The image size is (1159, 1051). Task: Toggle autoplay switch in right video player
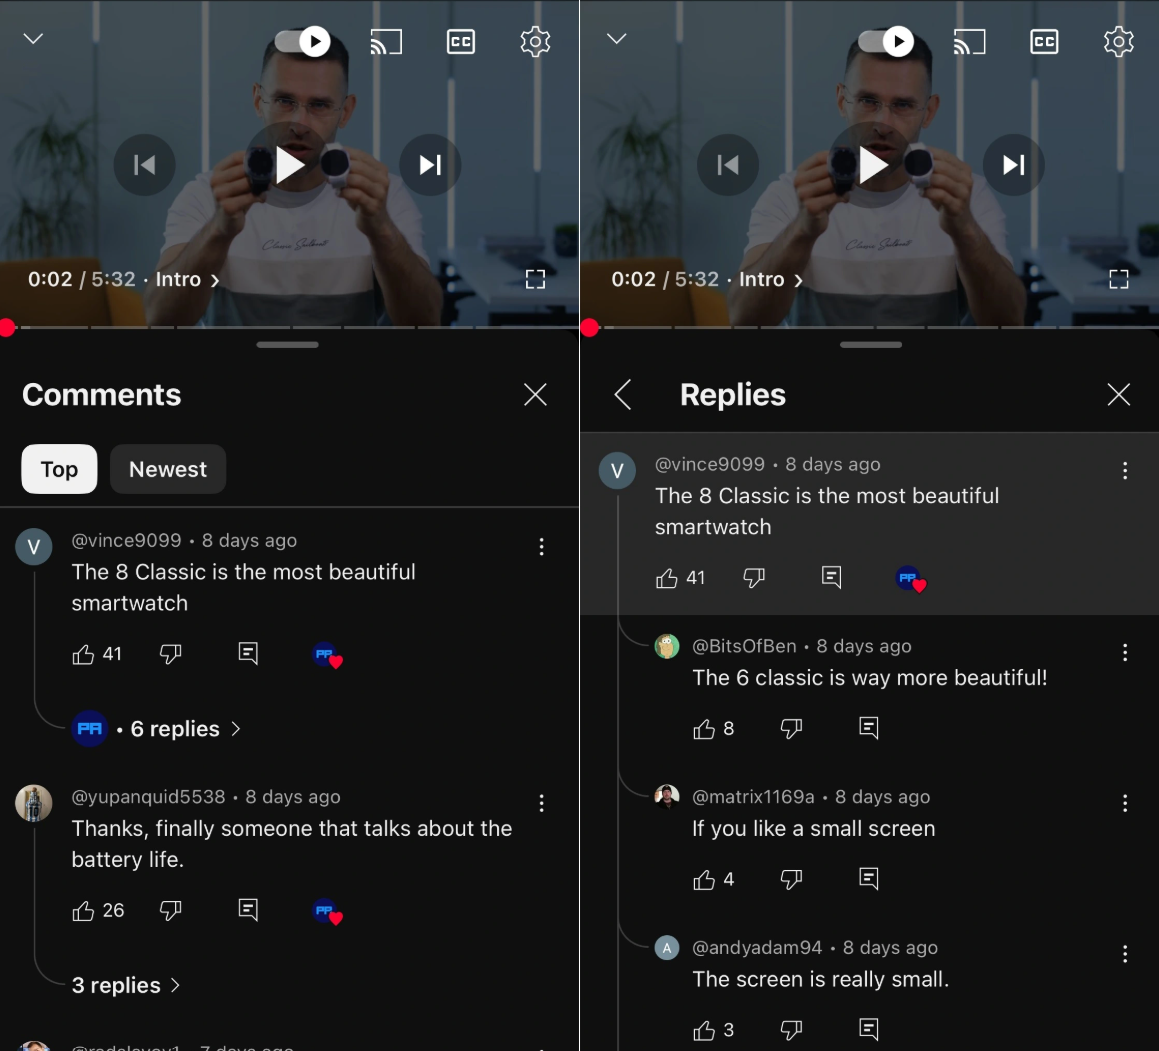[886, 41]
